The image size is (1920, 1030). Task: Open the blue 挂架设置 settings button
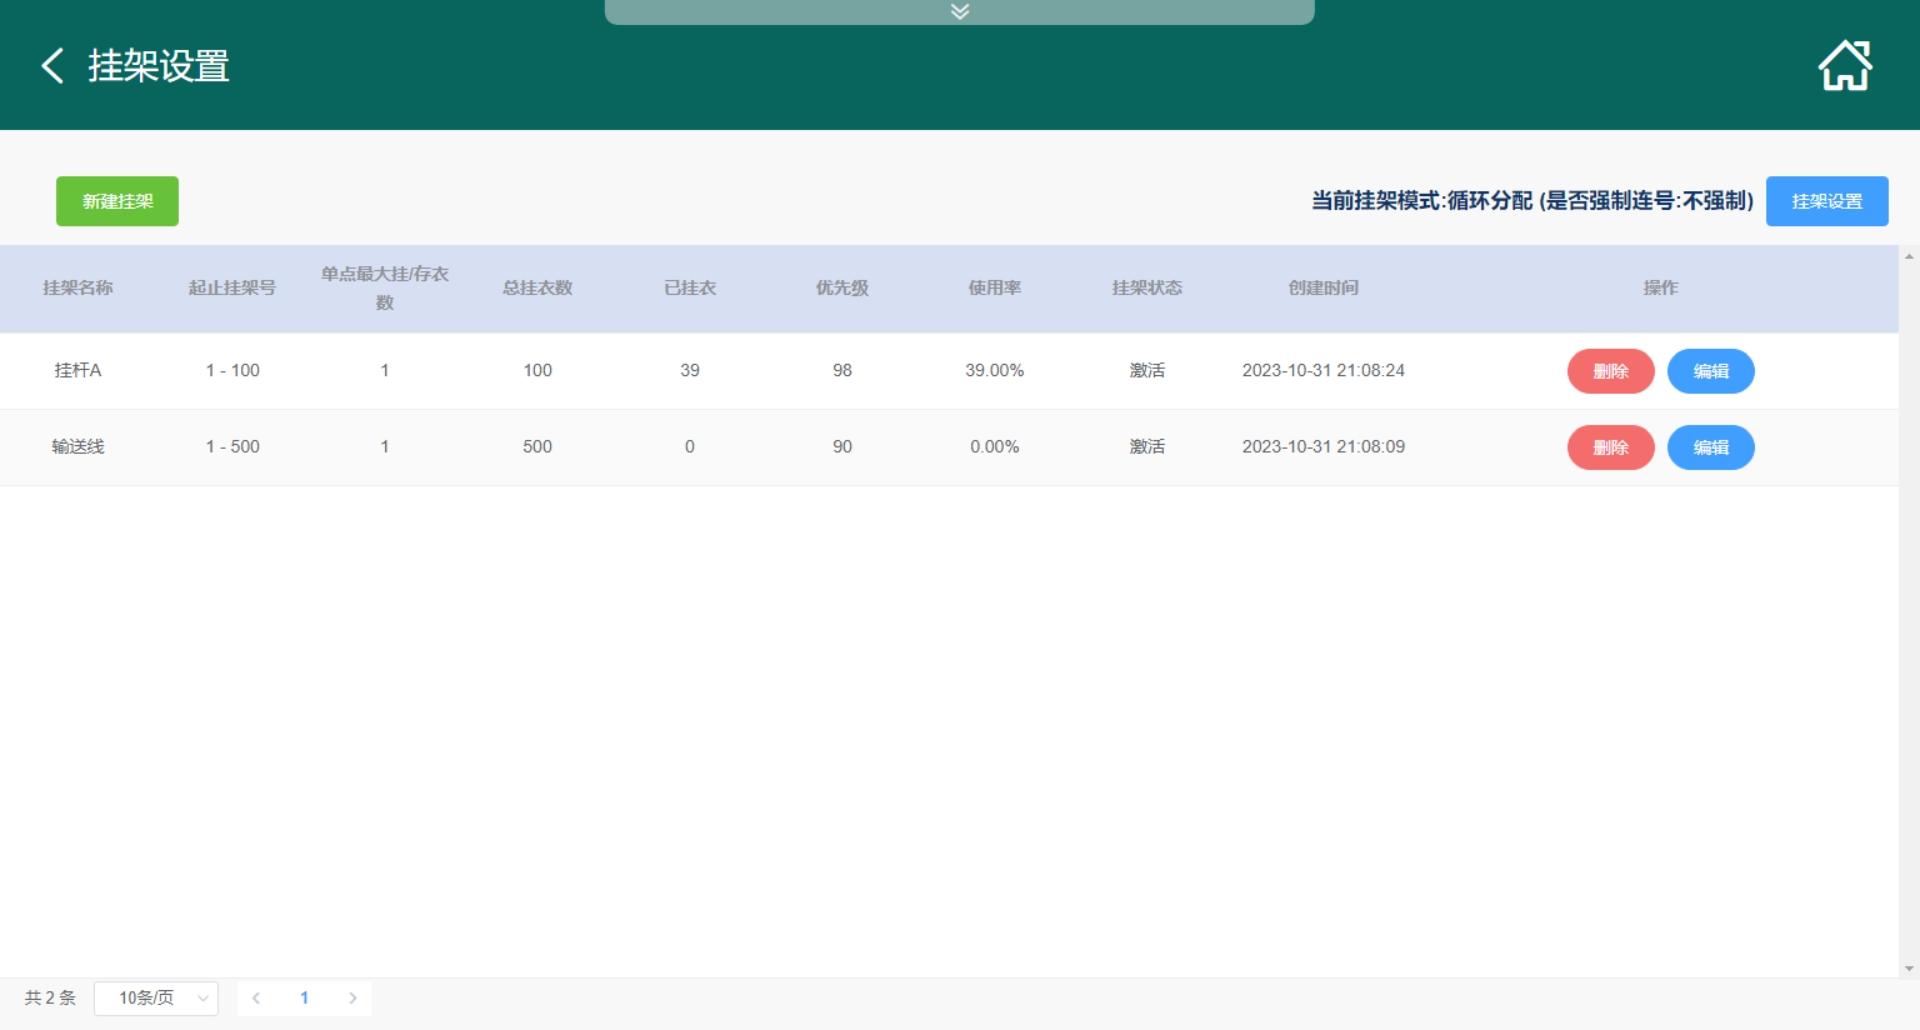(x=1827, y=201)
